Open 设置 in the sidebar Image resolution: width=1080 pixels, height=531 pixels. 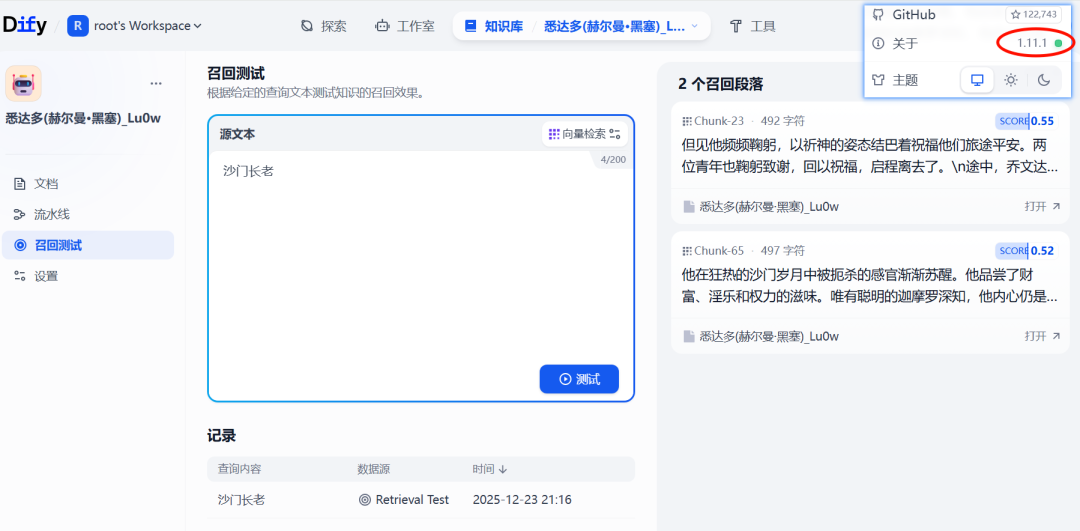pyautogui.click(x=88, y=276)
